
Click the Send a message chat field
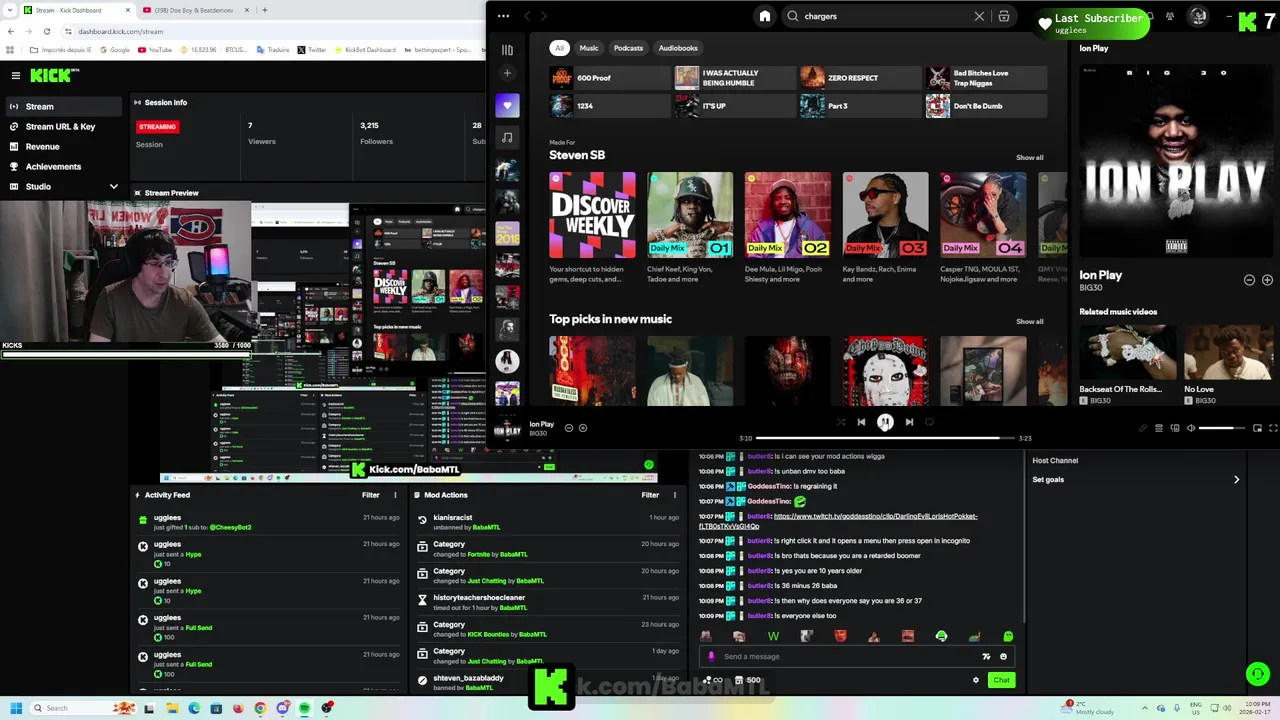(858, 657)
